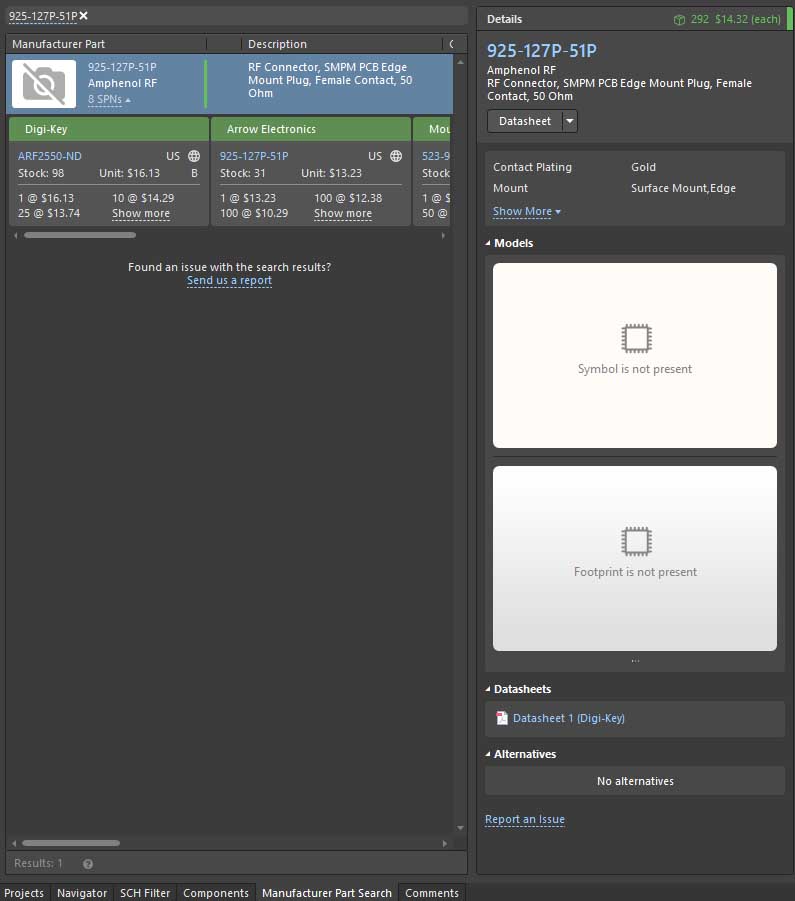This screenshot has width=795, height=901.
Task: Click the PDF icon next to Datasheet 1
Action: [x=502, y=718]
